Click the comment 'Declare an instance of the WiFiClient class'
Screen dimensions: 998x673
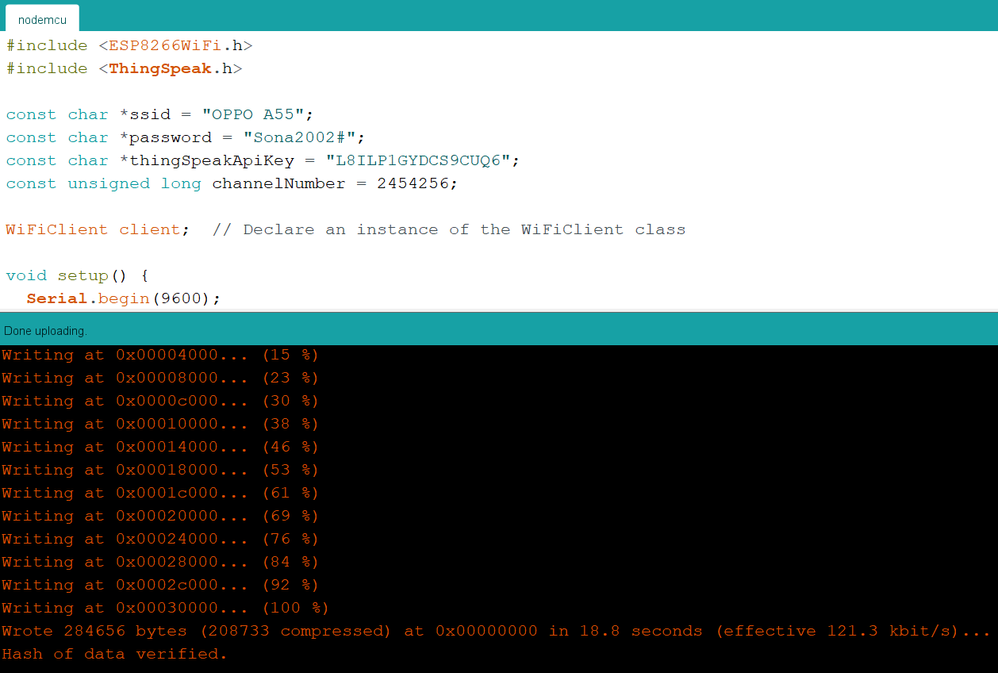coord(464,229)
